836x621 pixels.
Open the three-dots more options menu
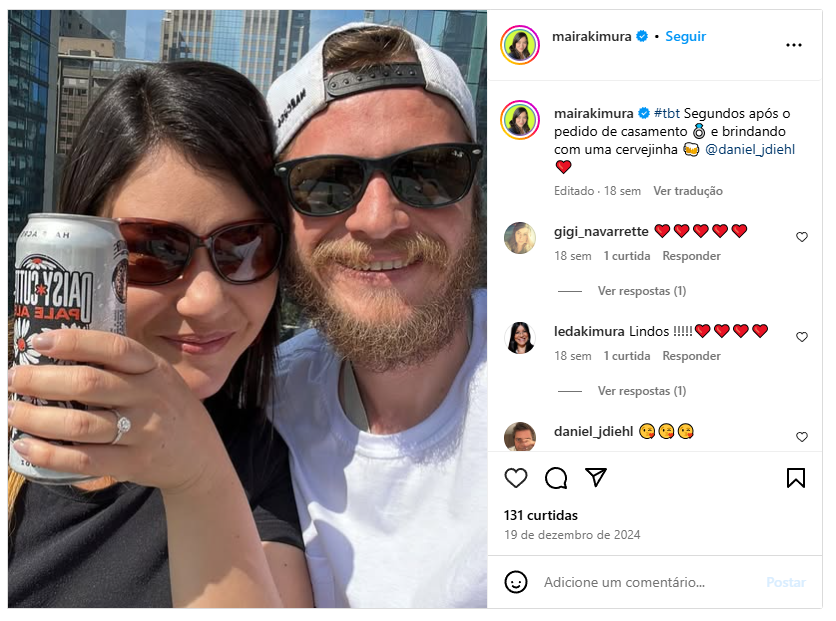[x=793, y=45]
